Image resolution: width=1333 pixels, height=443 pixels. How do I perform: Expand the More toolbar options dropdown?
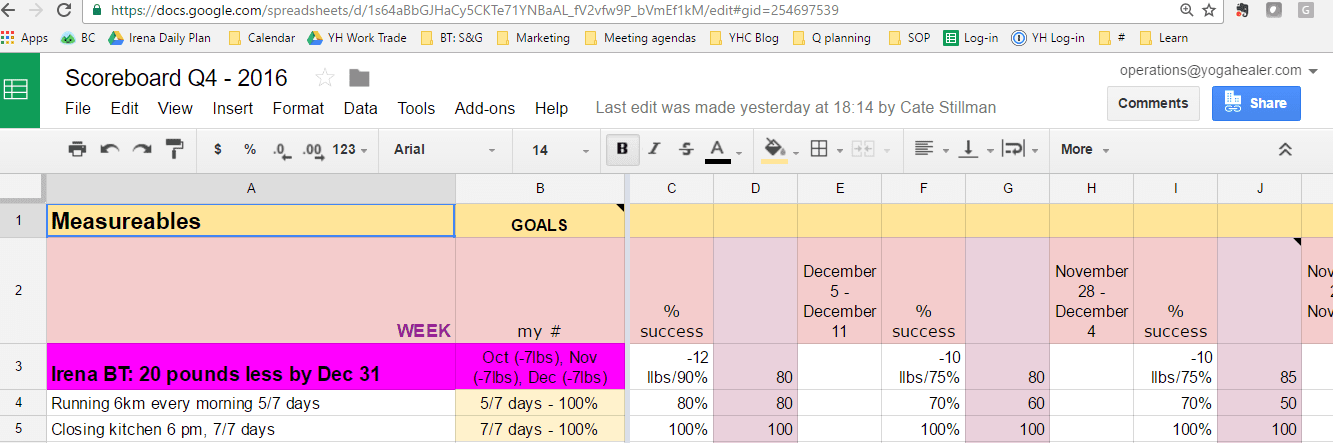click(x=1085, y=149)
